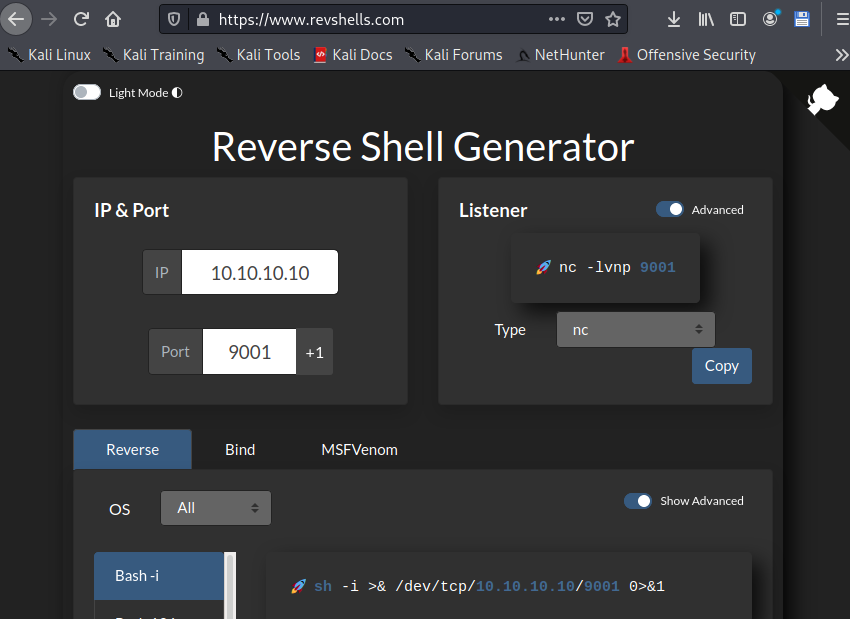Bookmark this page with the star
The width and height of the screenshot is (850, 619).
[613, 20]
